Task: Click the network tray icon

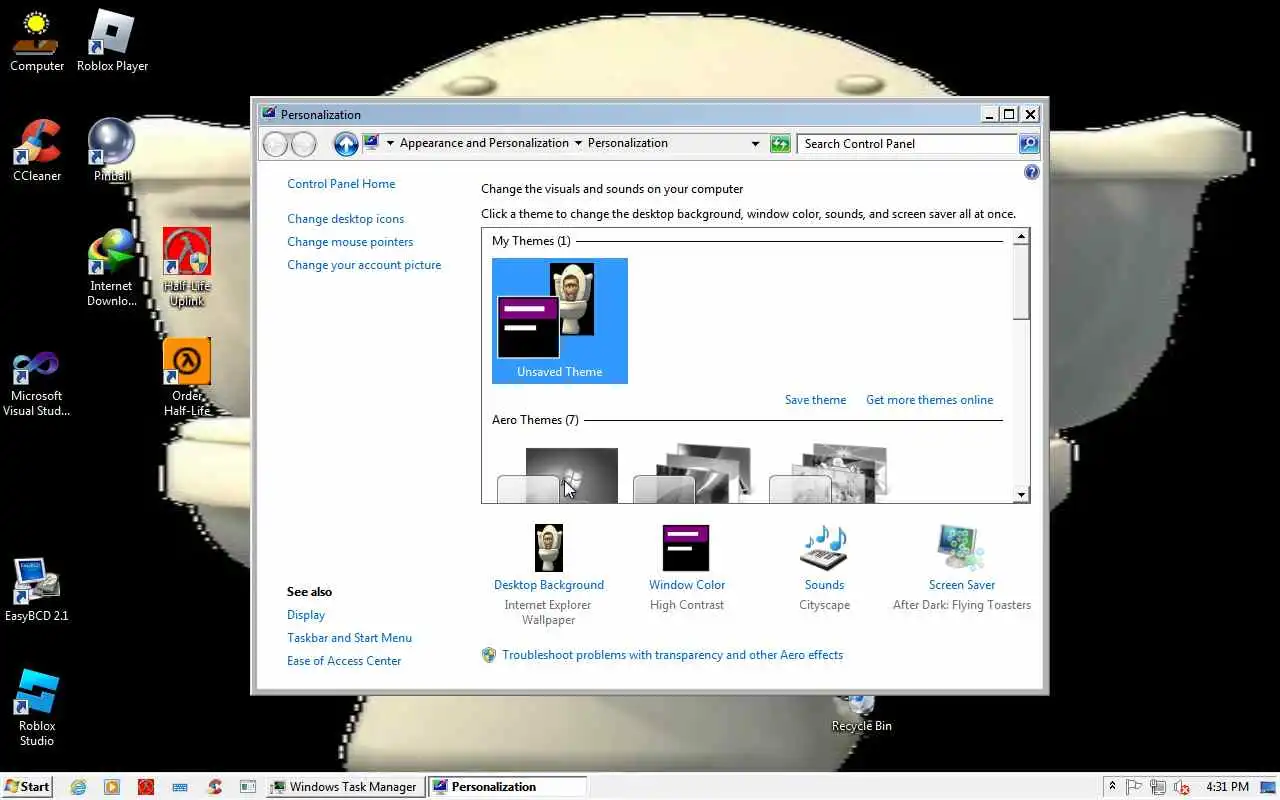Action: coord(1158,787)
